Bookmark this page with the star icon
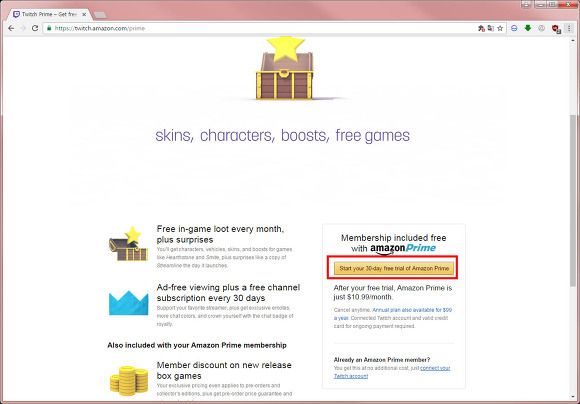This screenshot has width=580, height=404. [500, 28]
